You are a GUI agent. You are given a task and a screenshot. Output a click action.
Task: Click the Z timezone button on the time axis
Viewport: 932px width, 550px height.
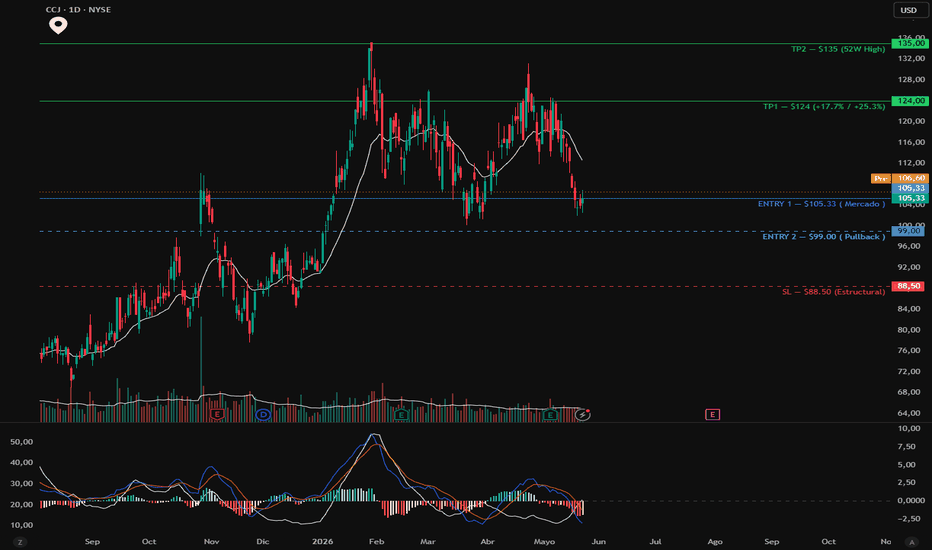pos(20,542)
